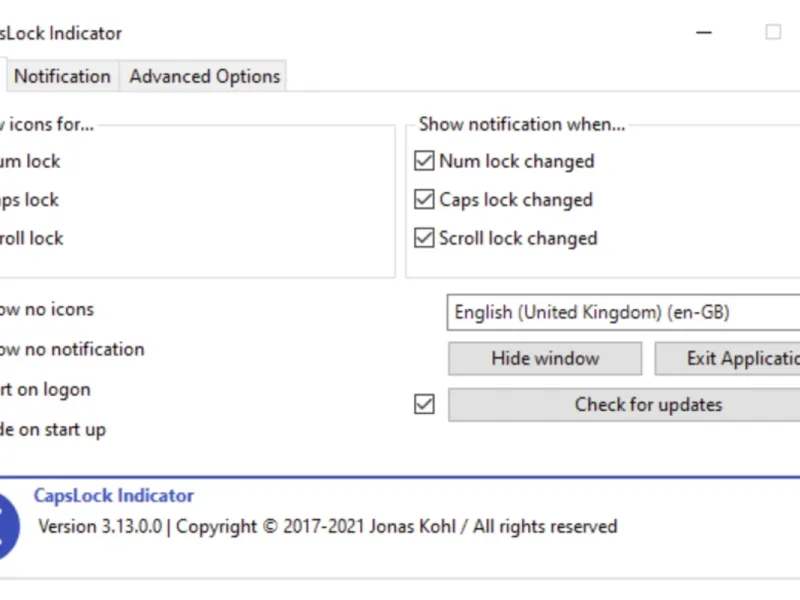Click the 'on start up' option label

pyautogui.click(x=53, y=430)
